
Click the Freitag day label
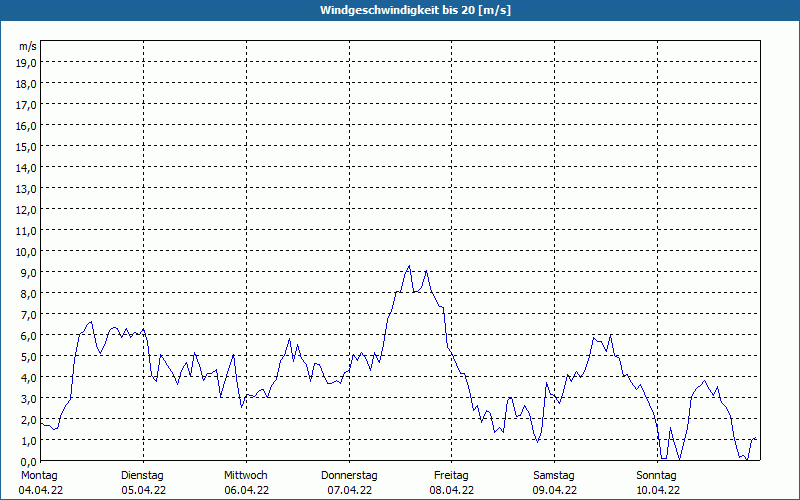click(451, 476)
